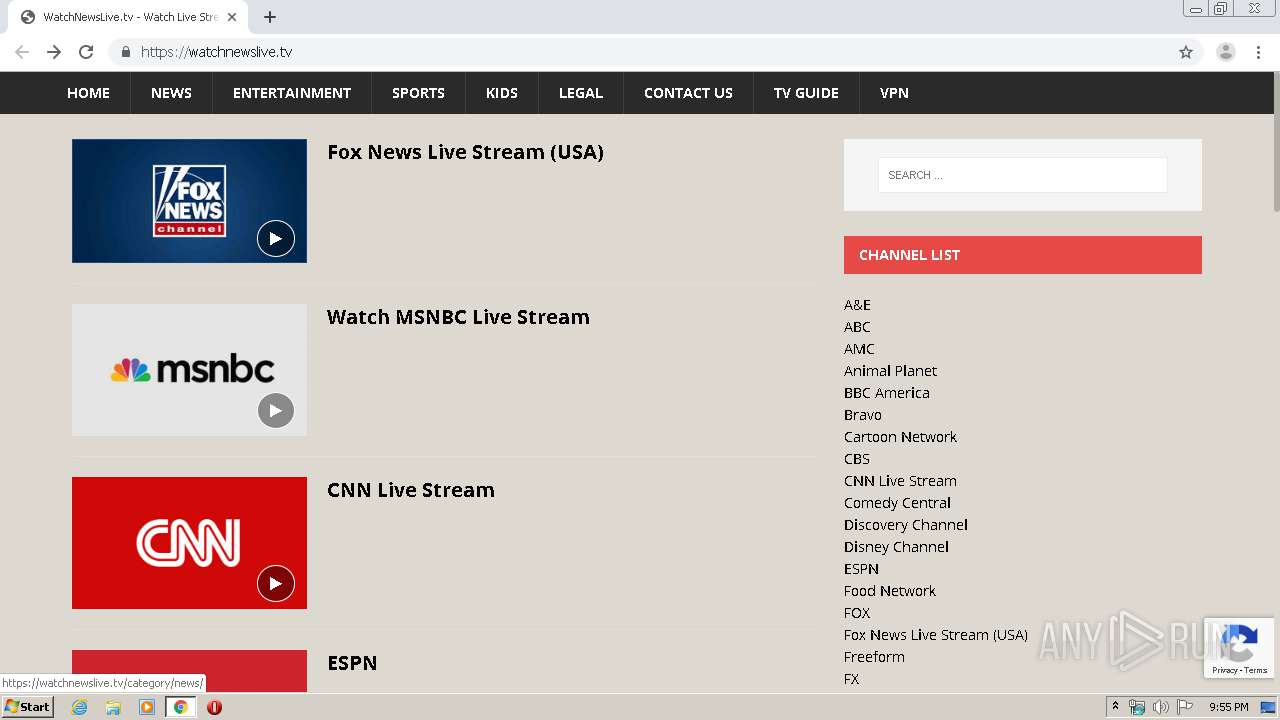Select Comedy Central in the channel list
The width and height of the screenshot is (1280, 720).
point(897,503)
